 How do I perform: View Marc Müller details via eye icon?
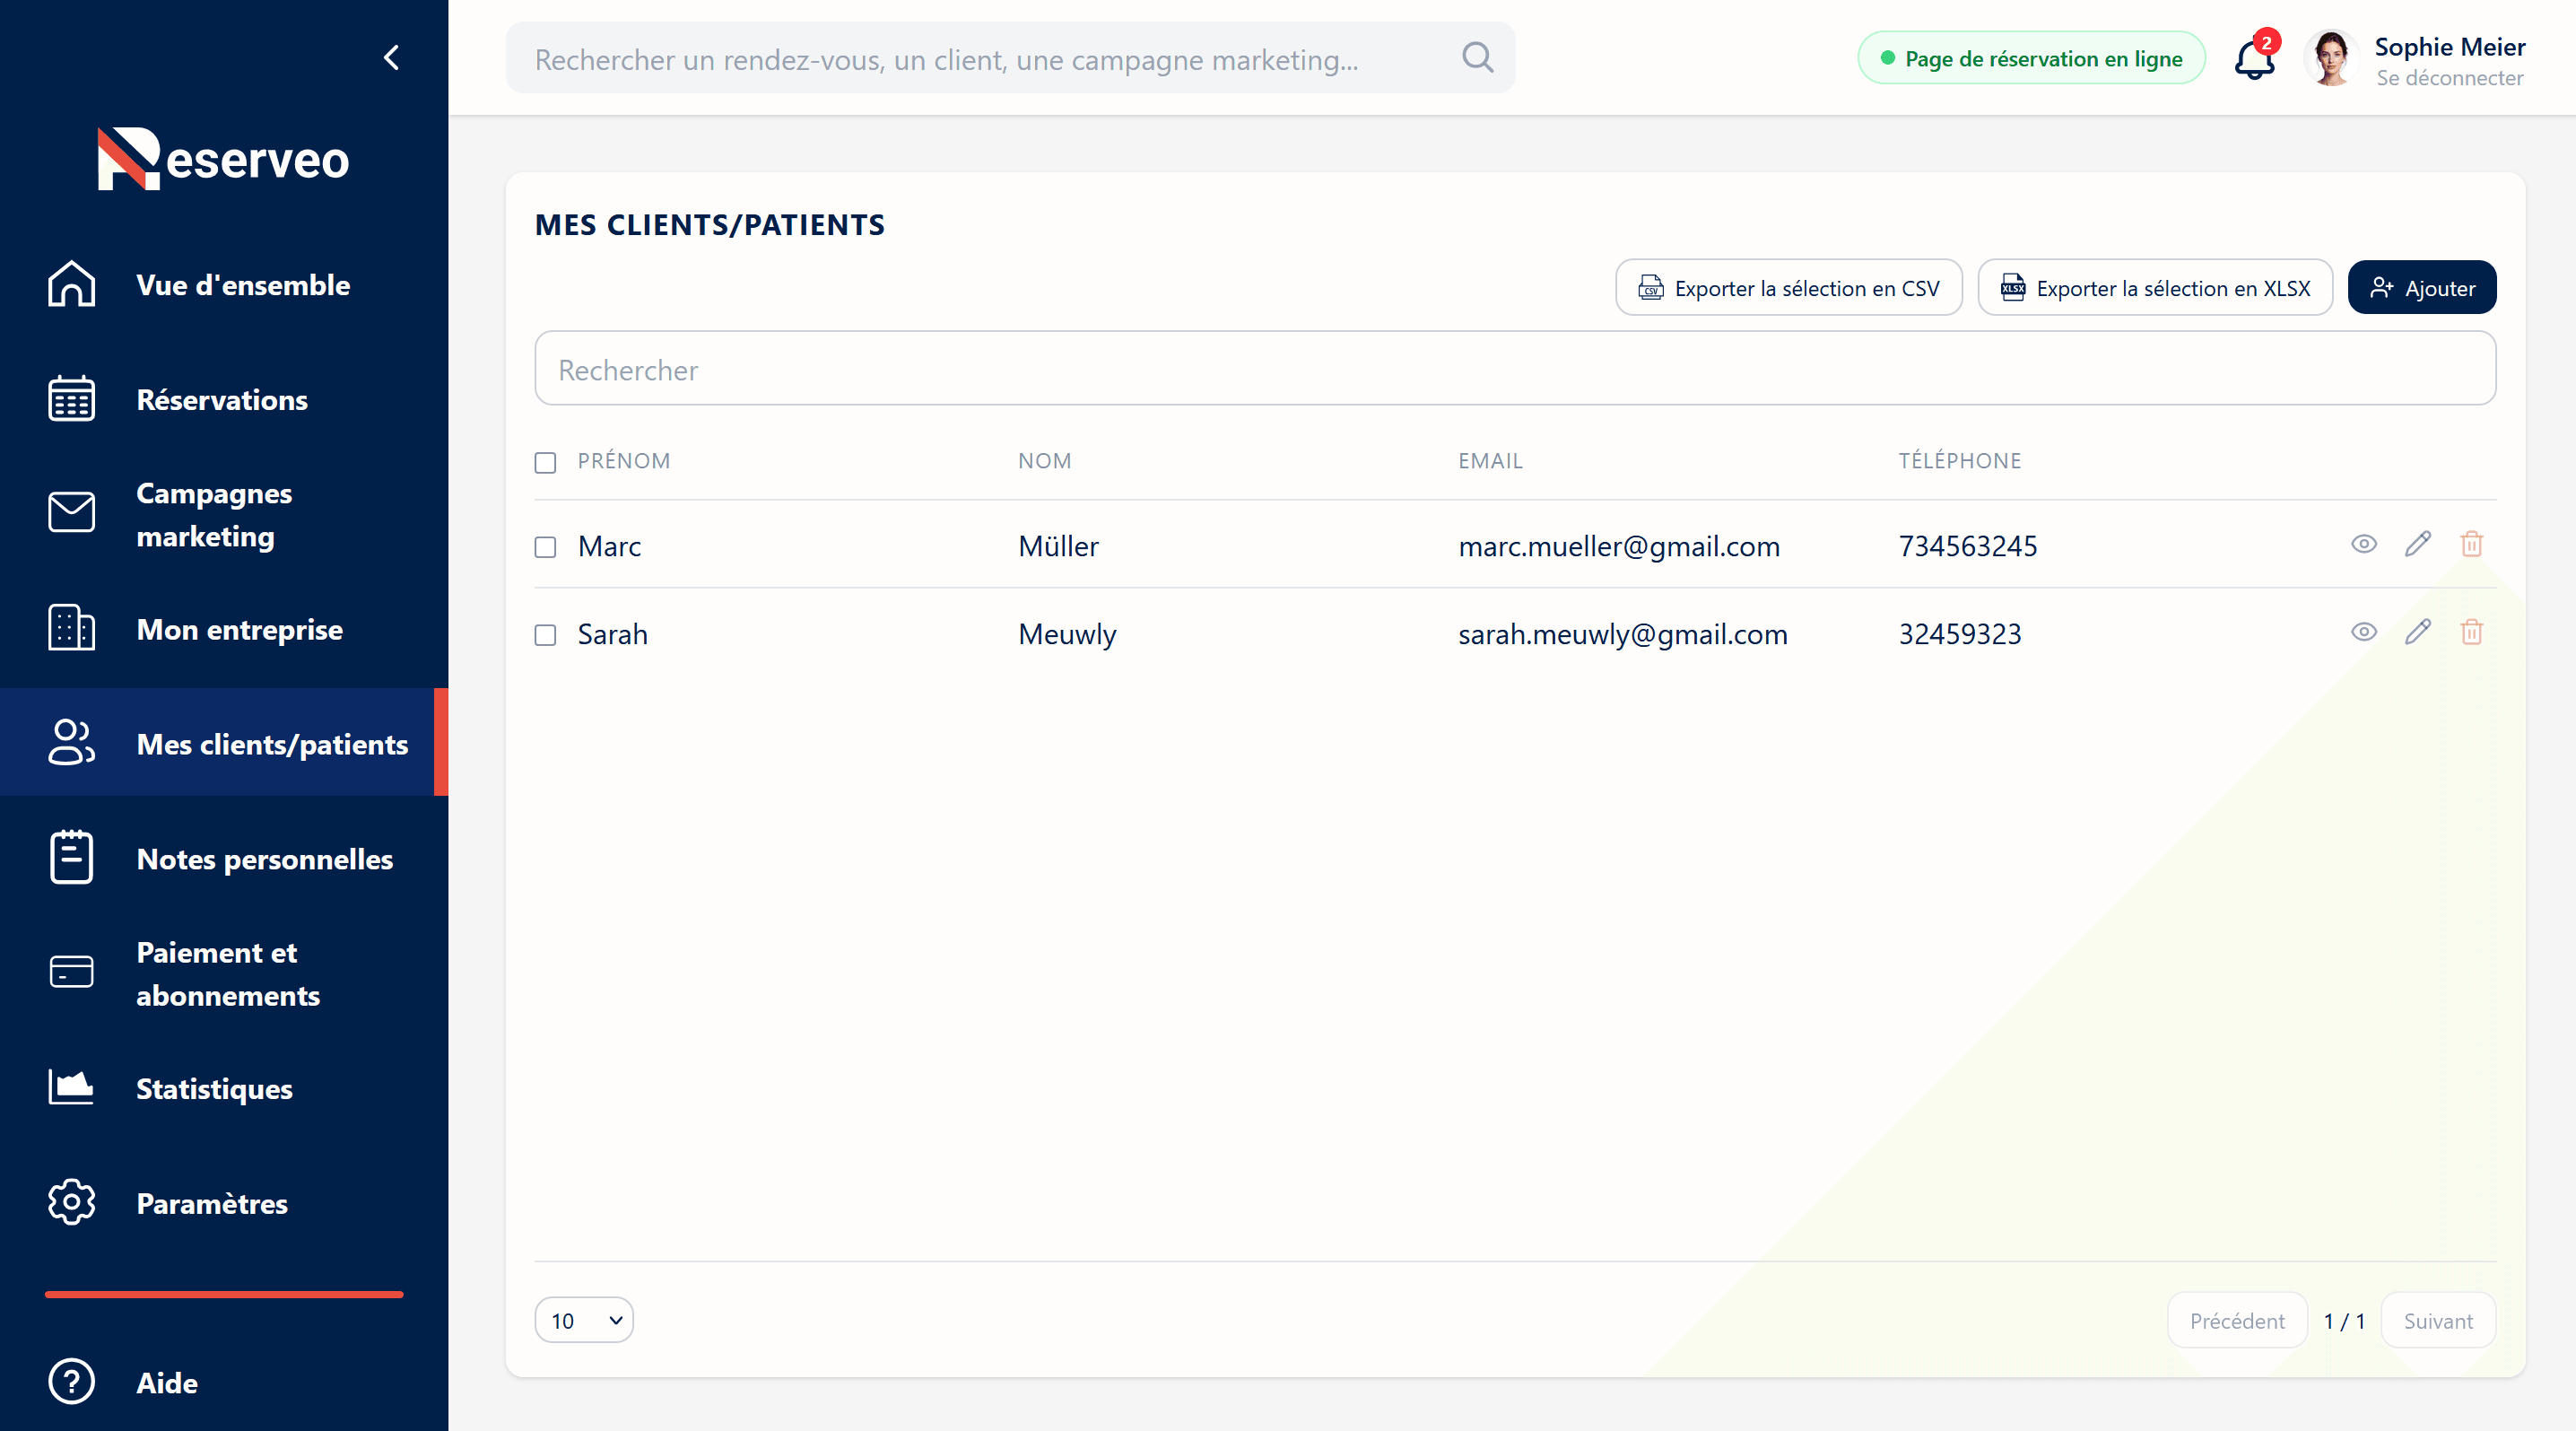(x=2364, y=544)
